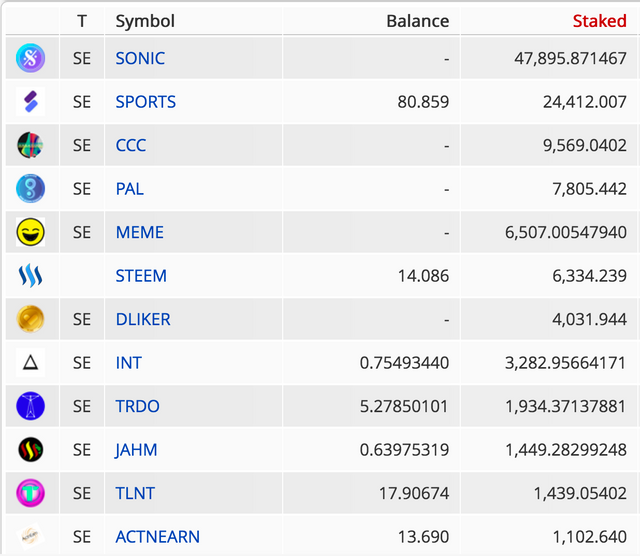The image size is (640, 556).
Task: Click the STEEM logo icon
Action: click(30, 276)
